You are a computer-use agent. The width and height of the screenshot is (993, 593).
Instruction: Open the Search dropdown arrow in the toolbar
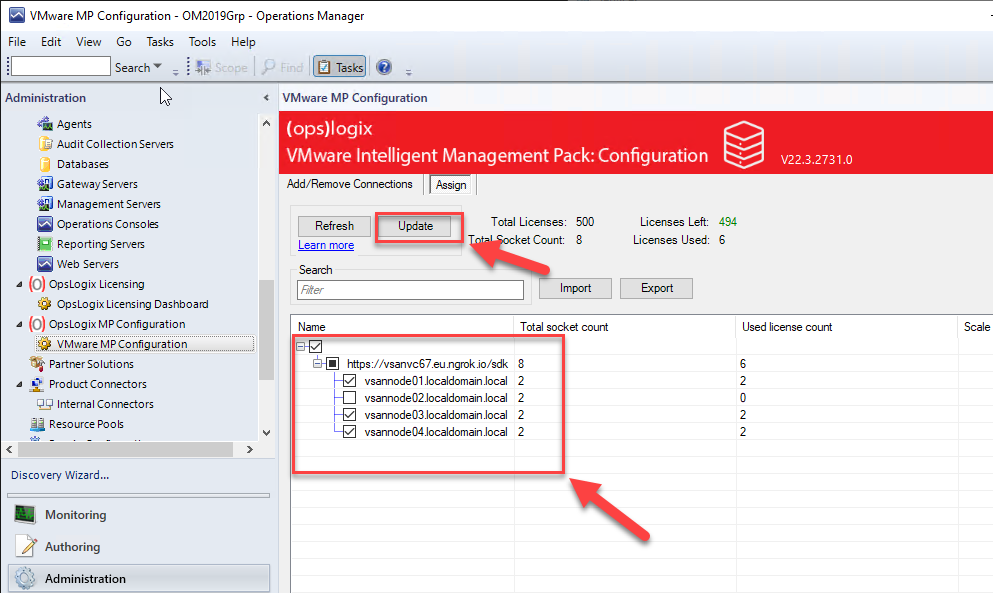[x=158, y=67]
